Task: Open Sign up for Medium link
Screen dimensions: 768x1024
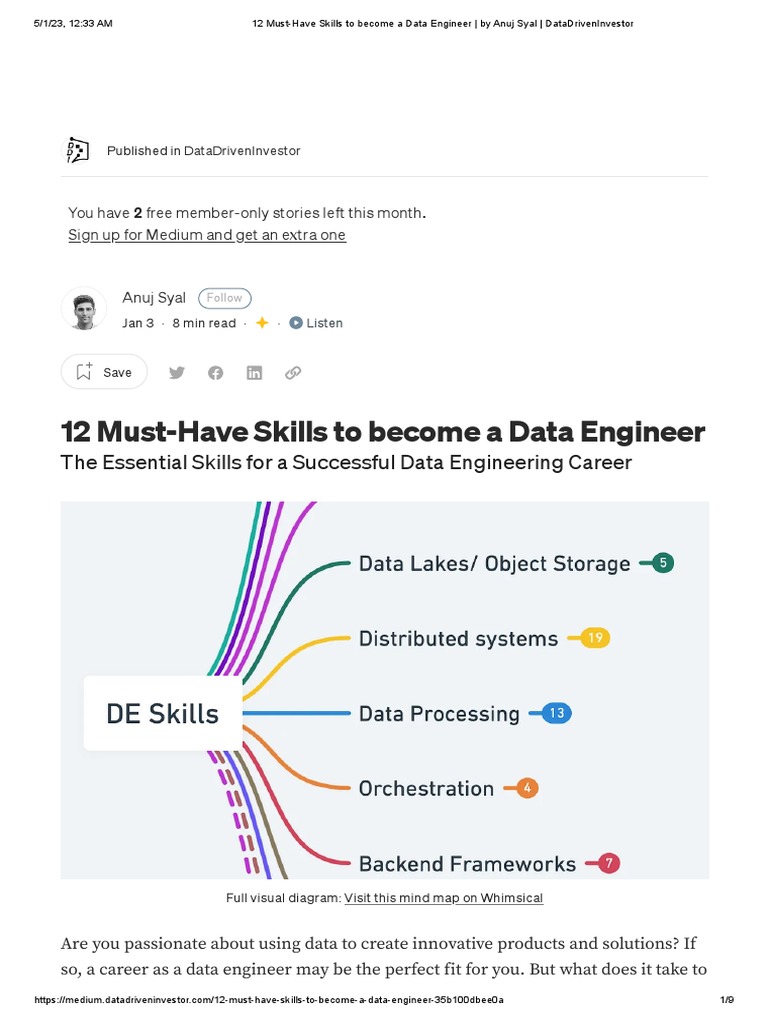Action: click(x=207, y=235)
